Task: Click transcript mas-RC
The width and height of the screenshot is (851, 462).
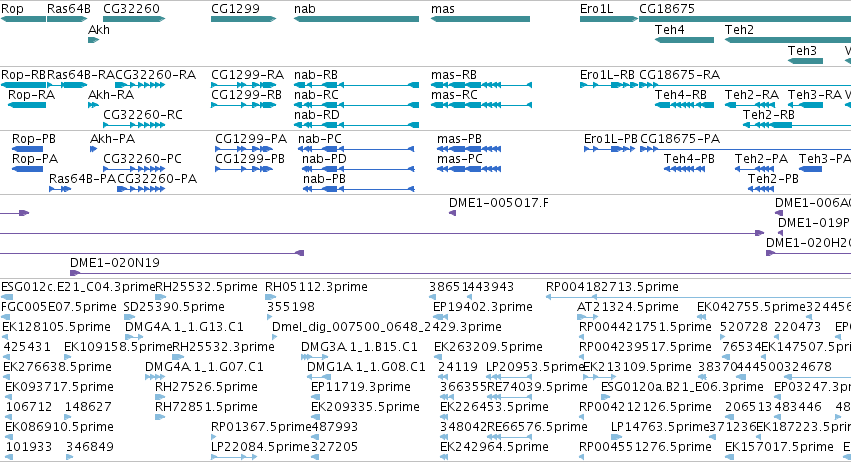Action: pos(454,95)
